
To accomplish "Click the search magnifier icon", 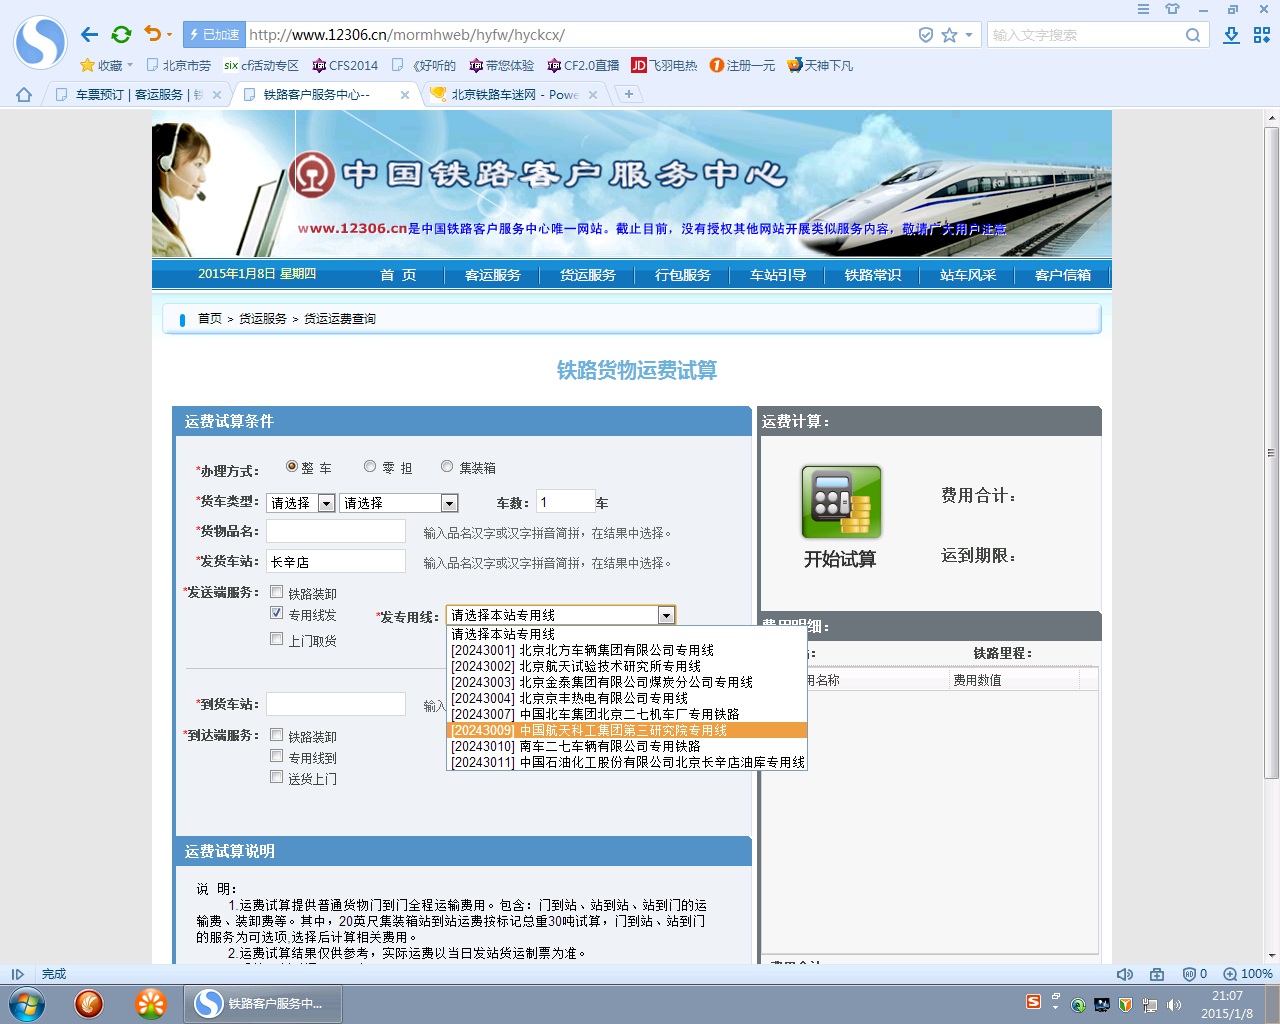I will tap(1192, 35).
